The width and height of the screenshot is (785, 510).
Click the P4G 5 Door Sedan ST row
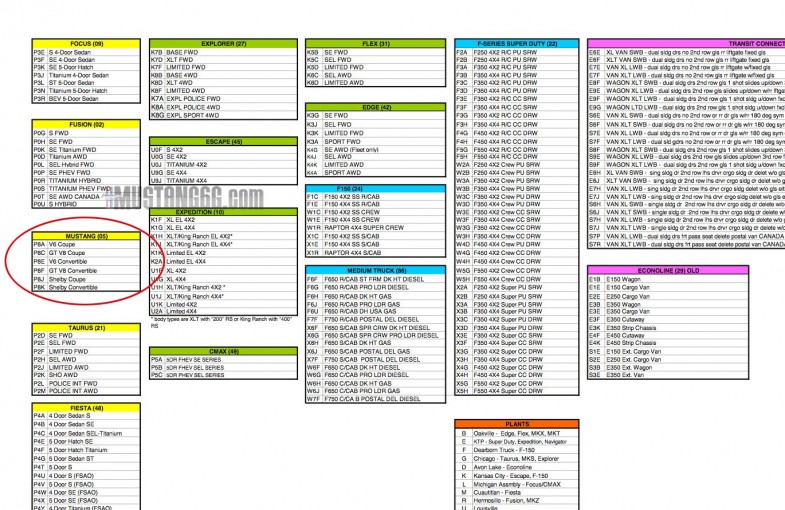pyautogui.click(x=86, y=458)
